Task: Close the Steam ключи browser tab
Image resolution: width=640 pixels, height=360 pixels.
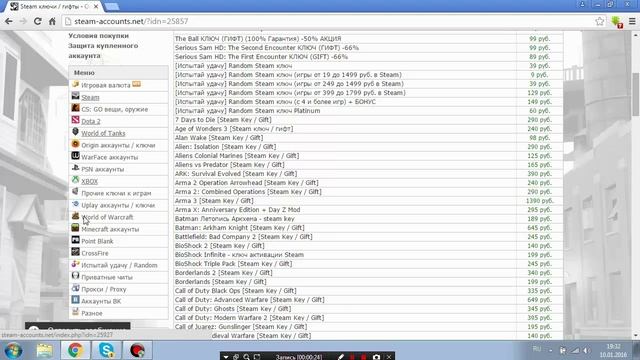Action: (x=96, y=7)
